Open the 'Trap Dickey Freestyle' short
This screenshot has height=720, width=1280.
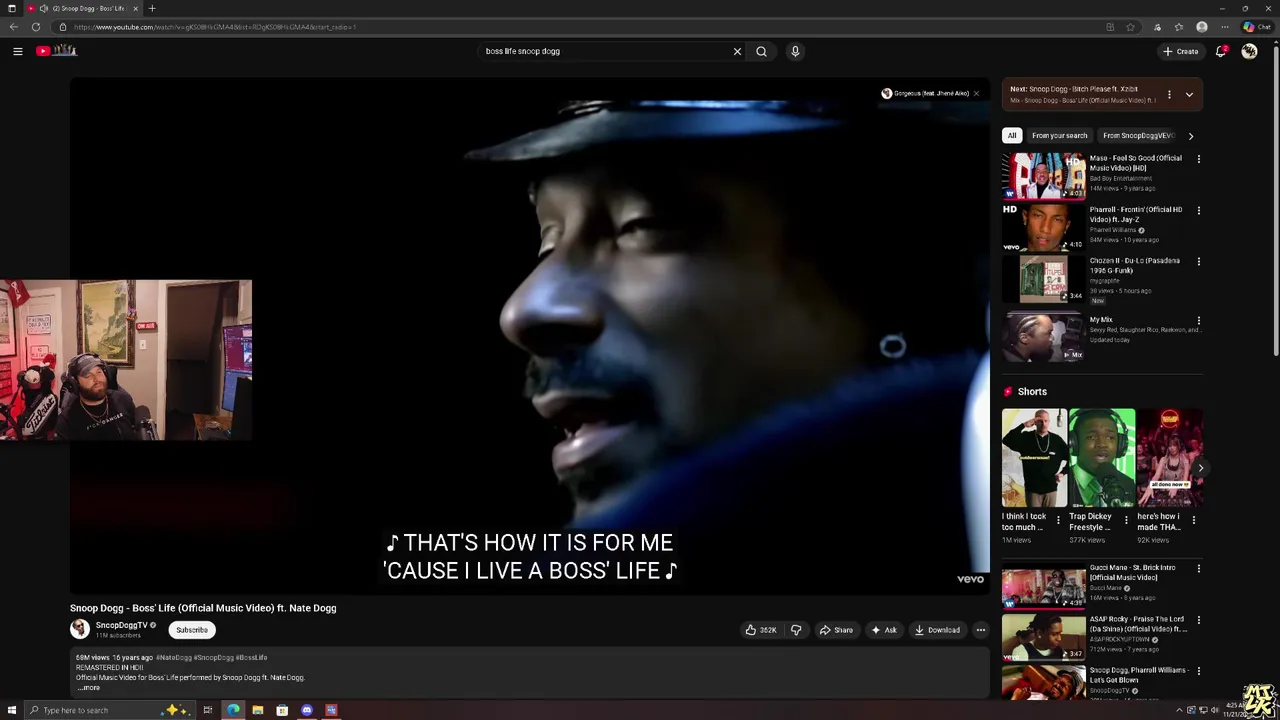click(x=1101, y=458)
